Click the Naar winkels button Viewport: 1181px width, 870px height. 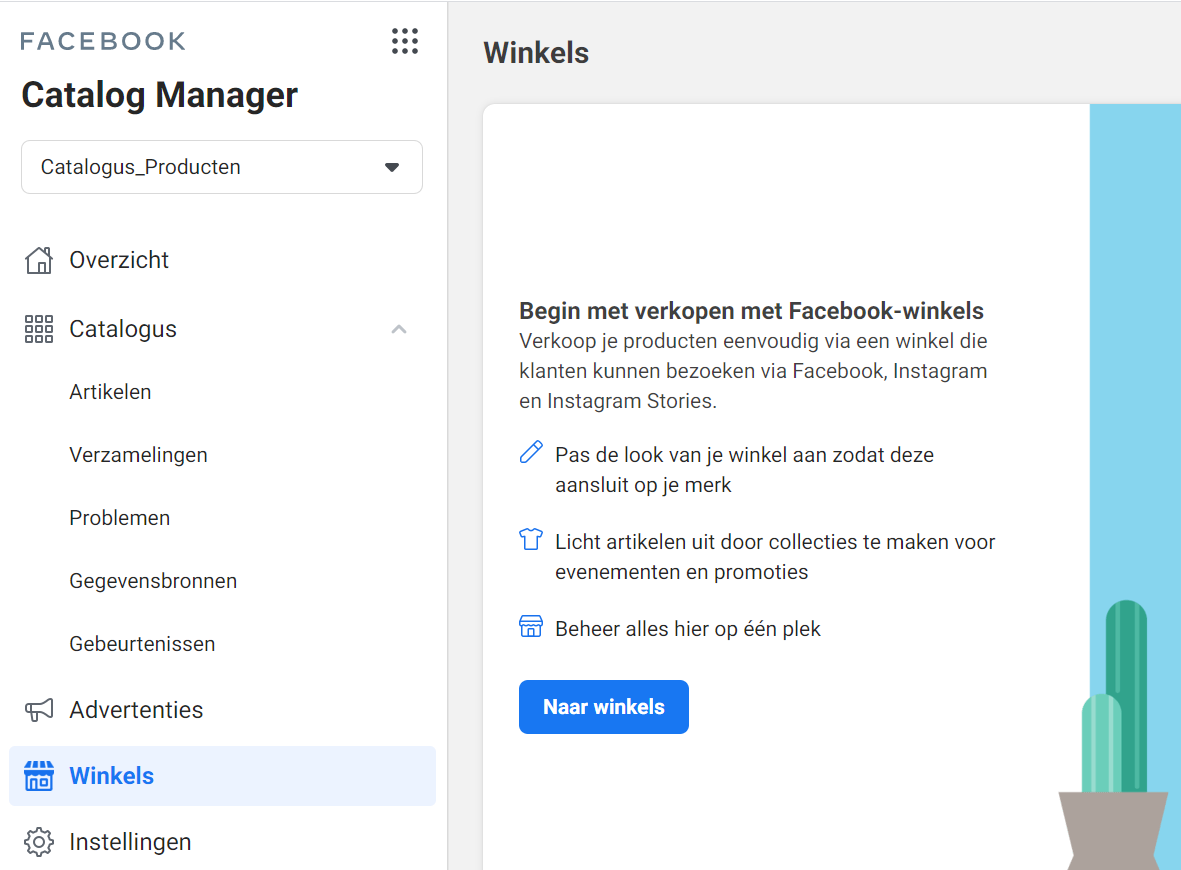coord(603,707)
